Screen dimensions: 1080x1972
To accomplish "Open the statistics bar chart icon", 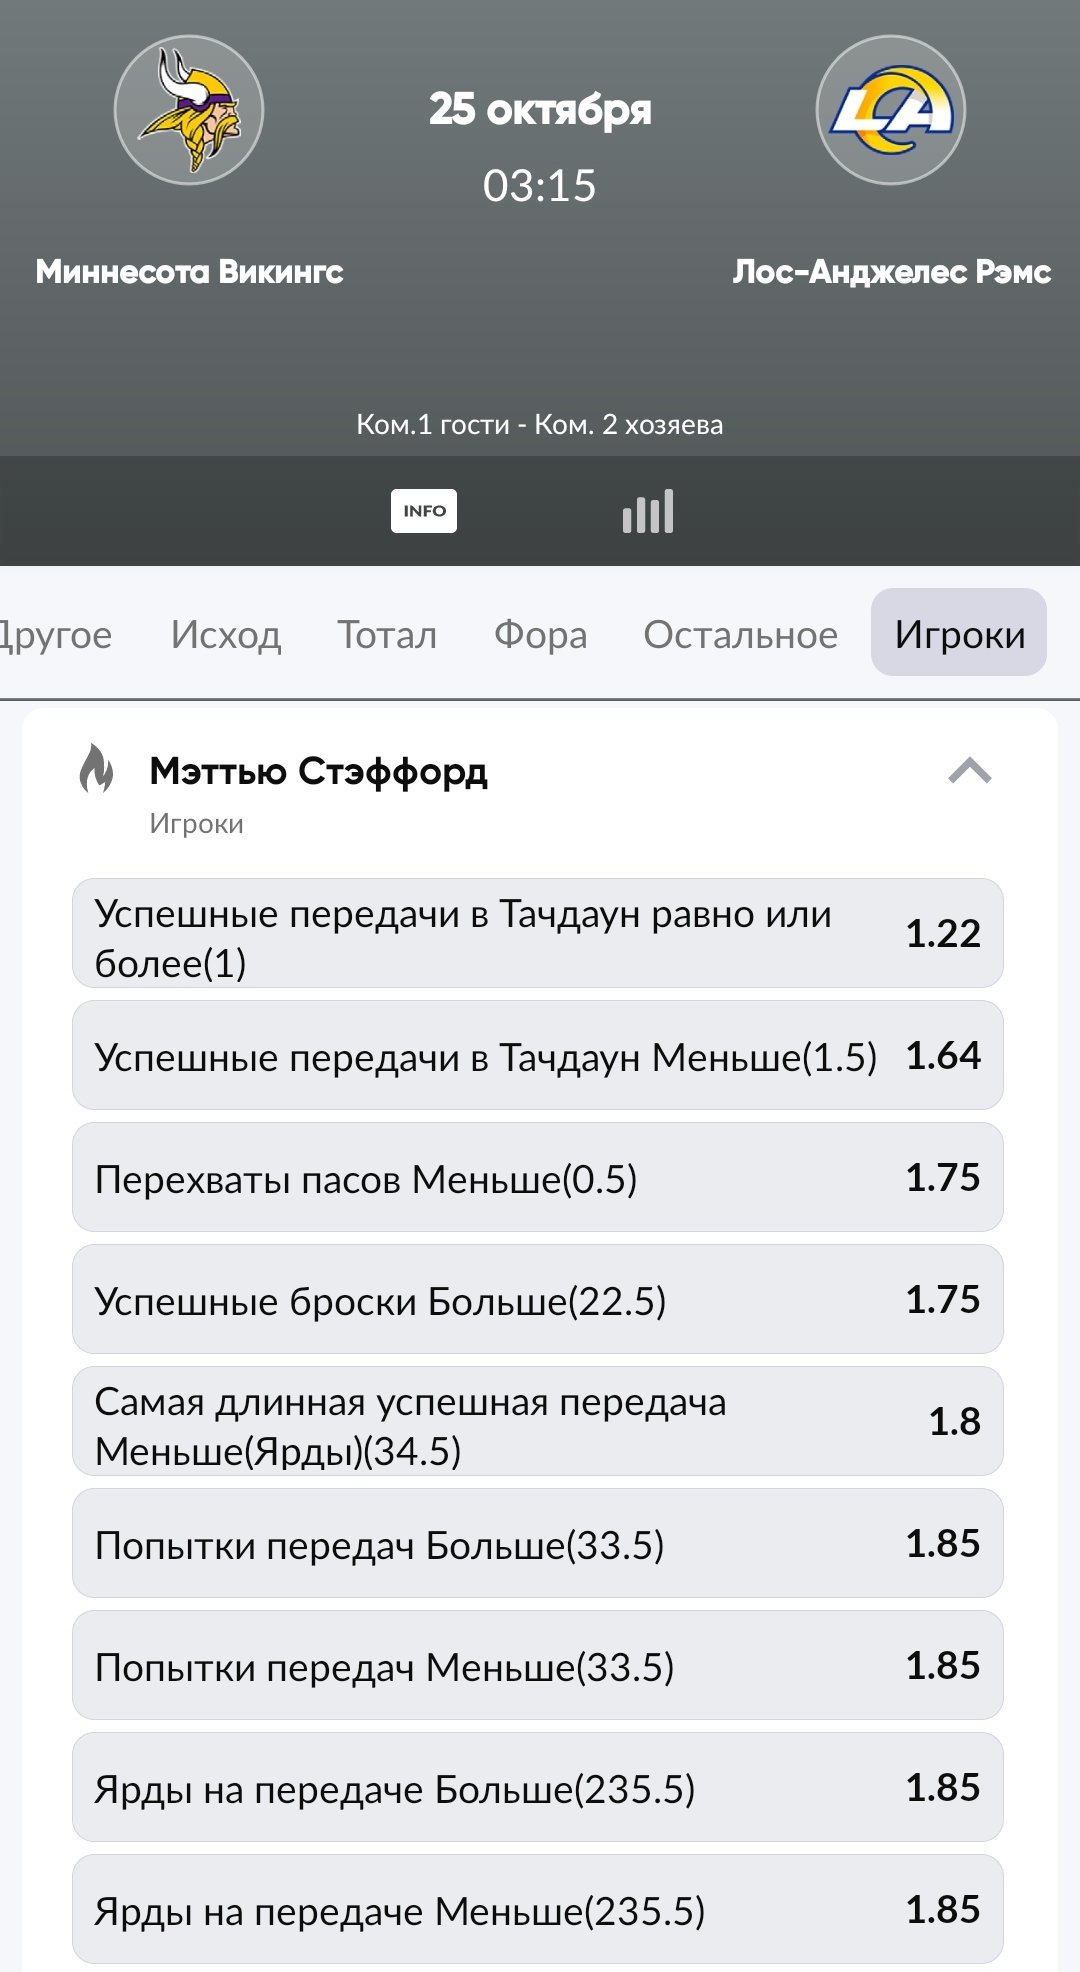I will [x=648, y=511].
